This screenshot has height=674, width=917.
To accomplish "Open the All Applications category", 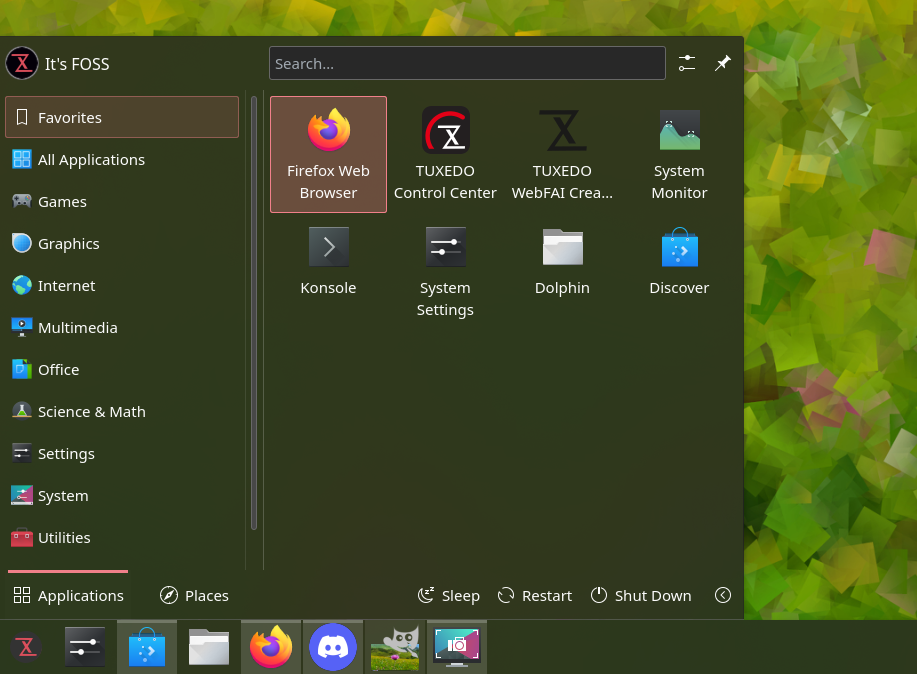I will tap(122, 159).
